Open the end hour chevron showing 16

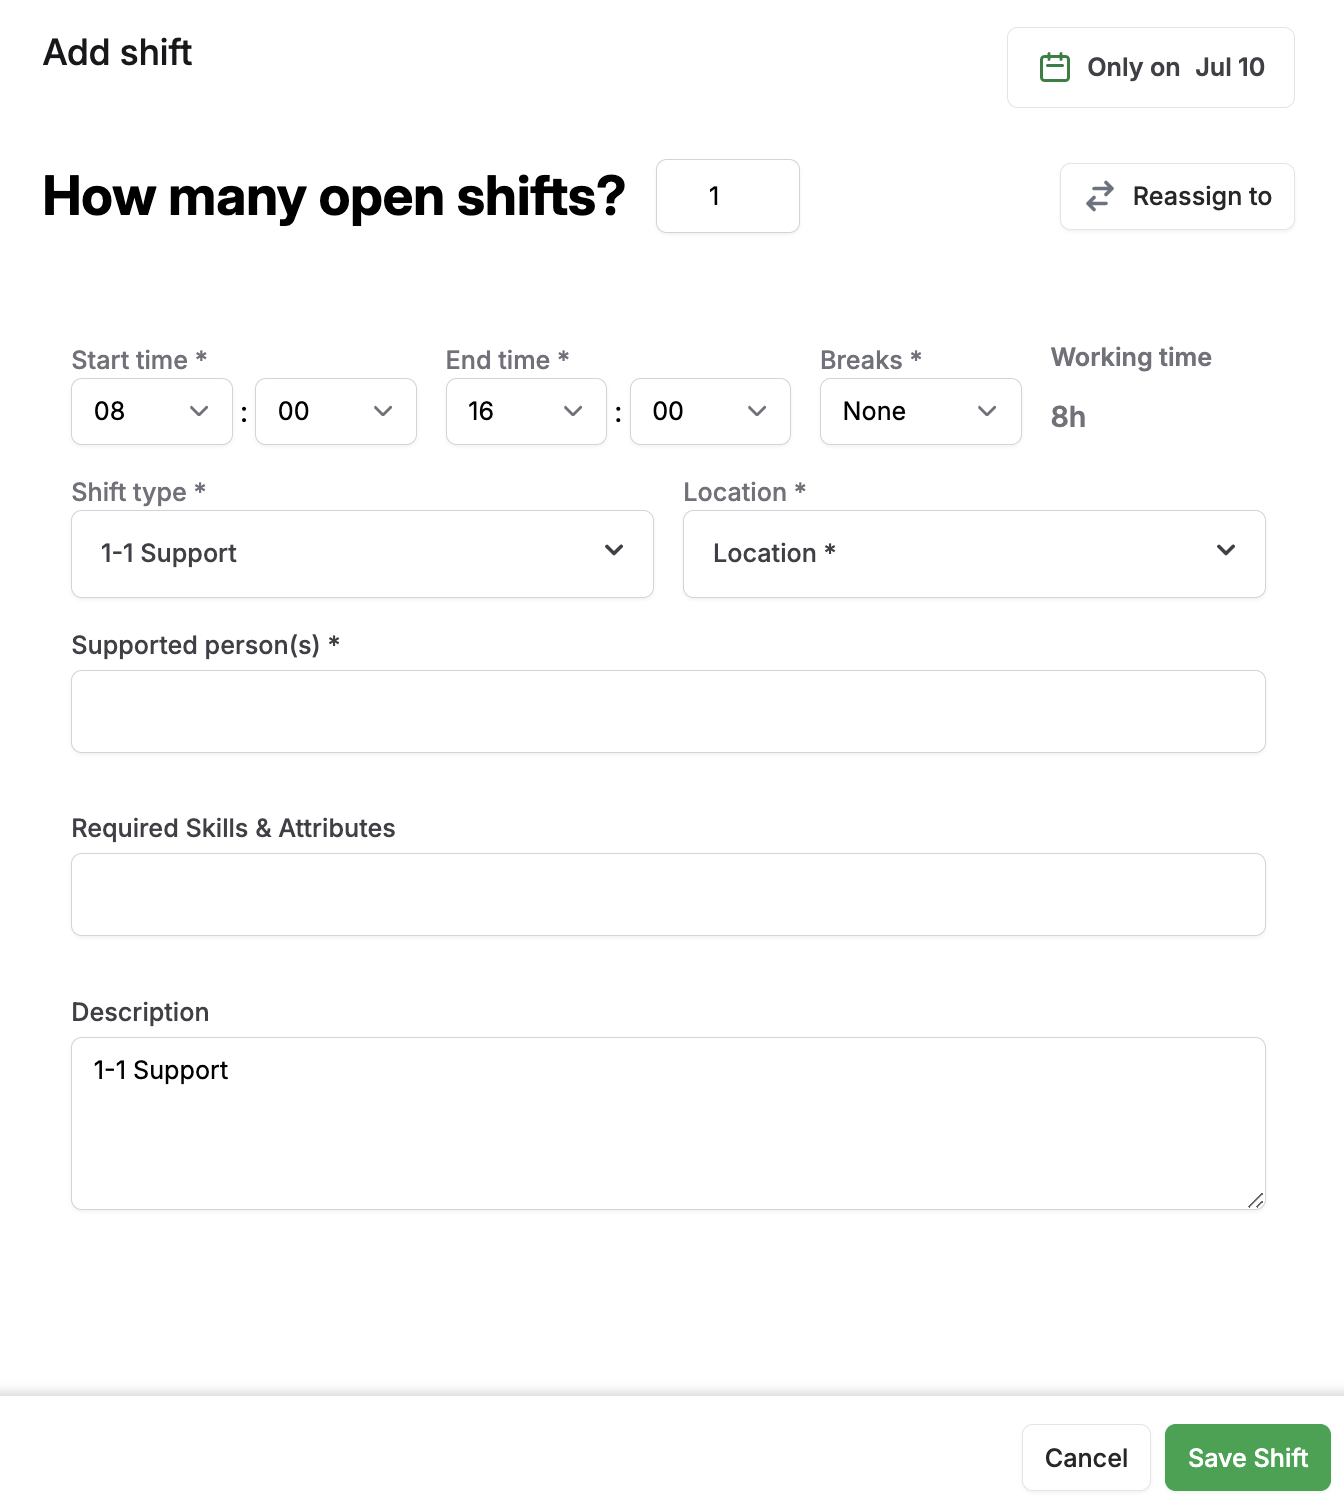click(572, 411)
